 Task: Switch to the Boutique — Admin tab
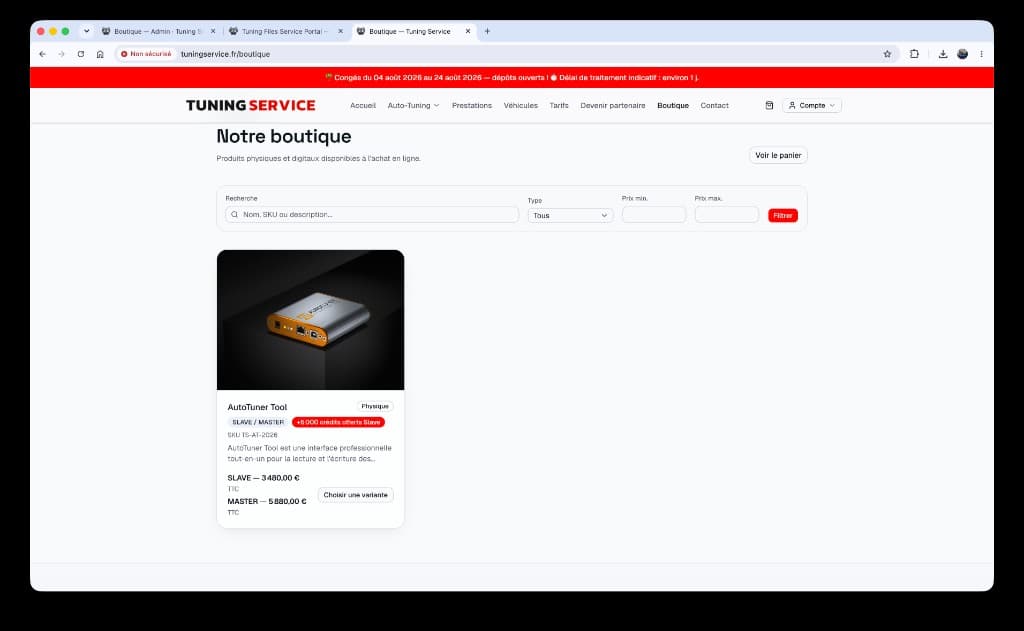(157, 31)
